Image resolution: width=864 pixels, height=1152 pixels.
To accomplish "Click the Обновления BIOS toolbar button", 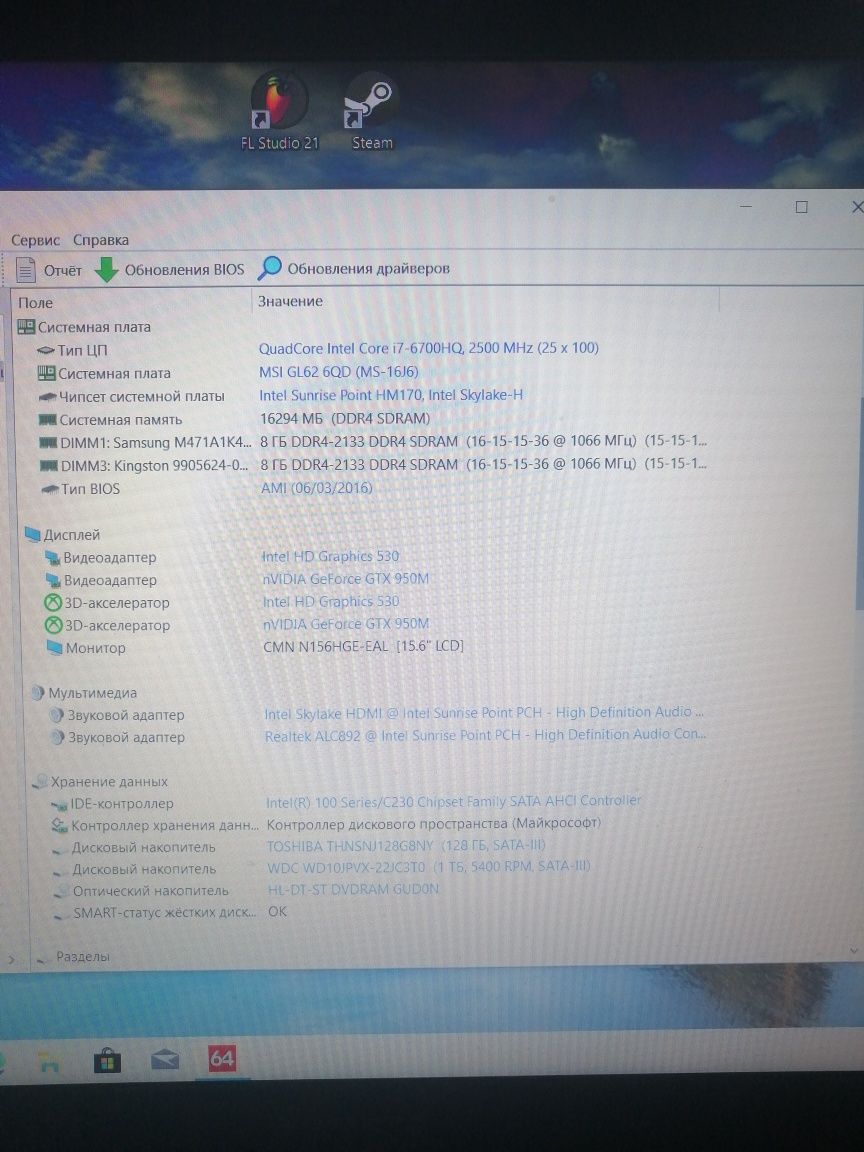I will tap(169, 270).
